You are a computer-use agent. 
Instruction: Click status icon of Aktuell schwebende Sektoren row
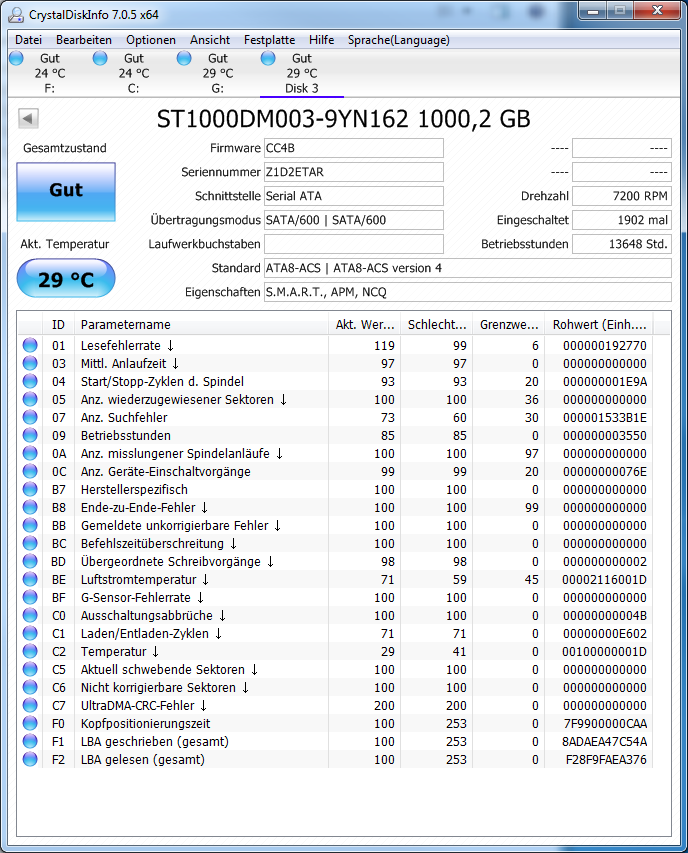click(x=30, y=669)
